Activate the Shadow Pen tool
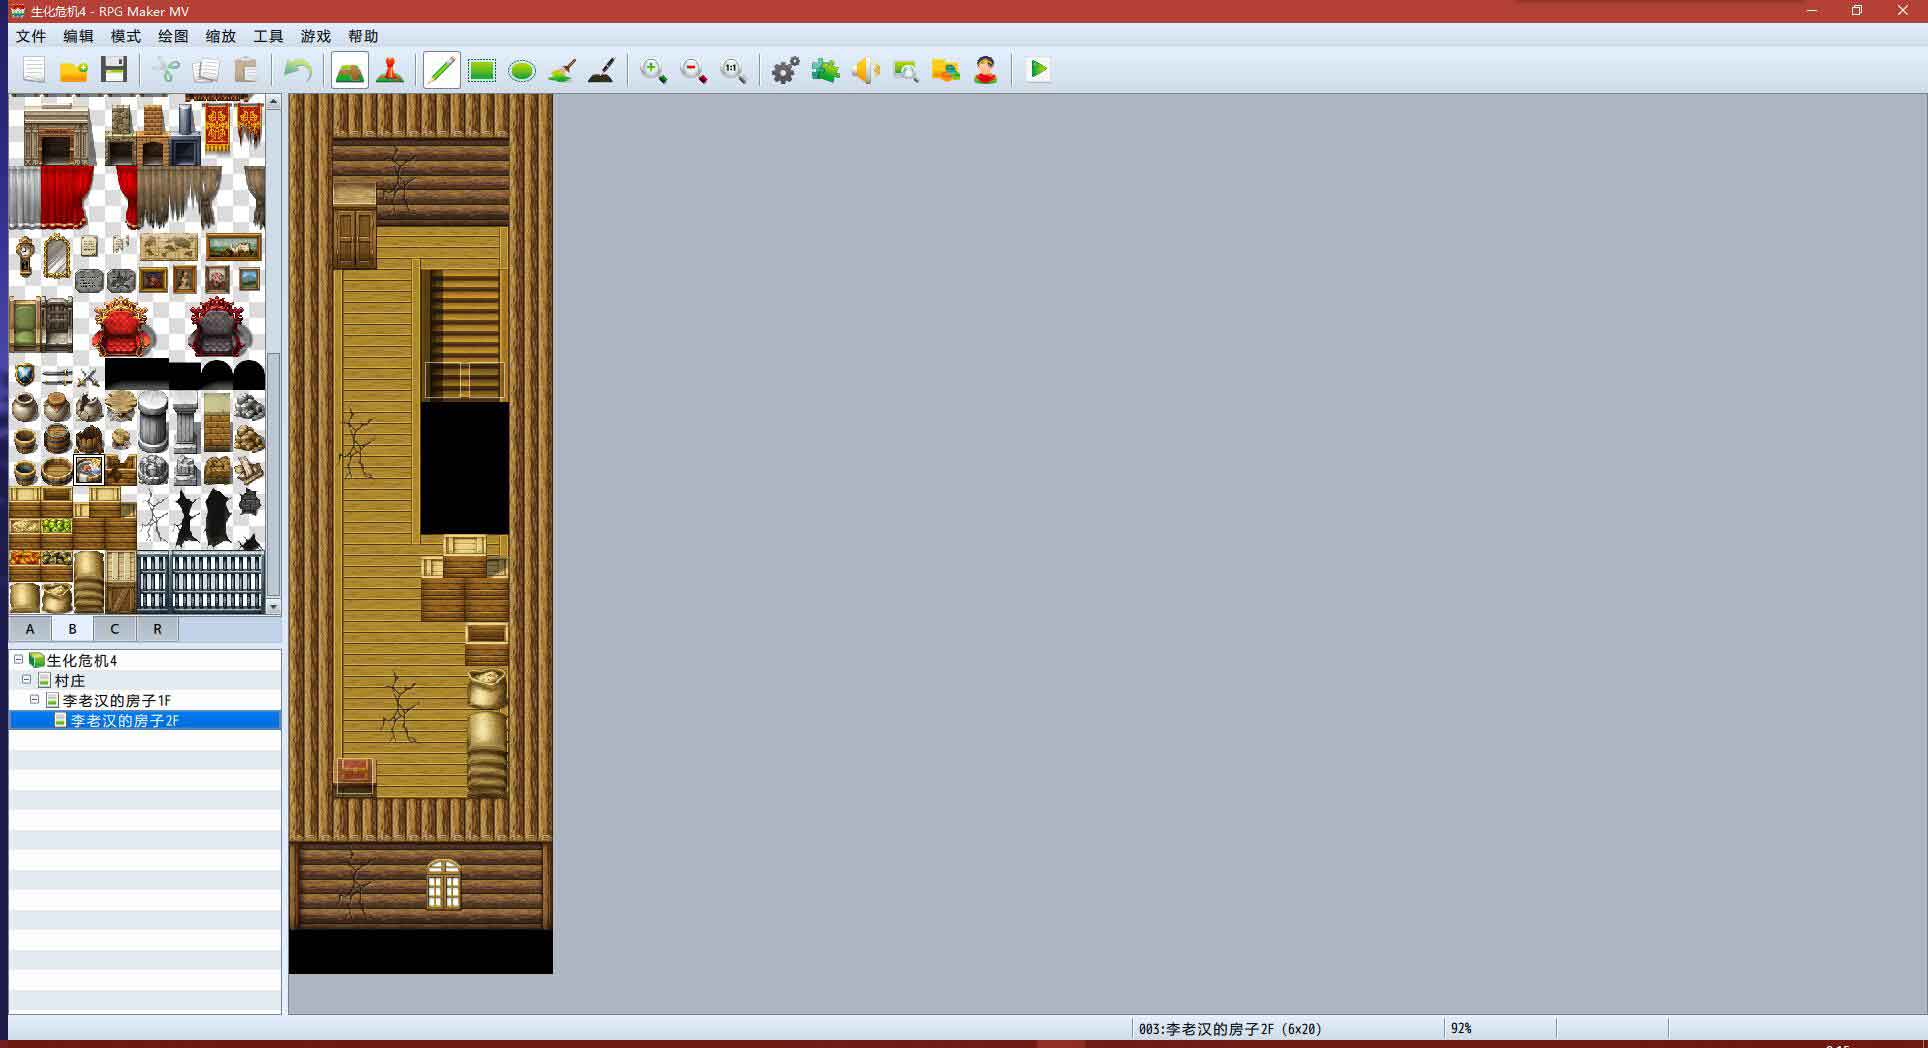The height and width of the screenshot is (1048, 1928). (x=602, y=70)
